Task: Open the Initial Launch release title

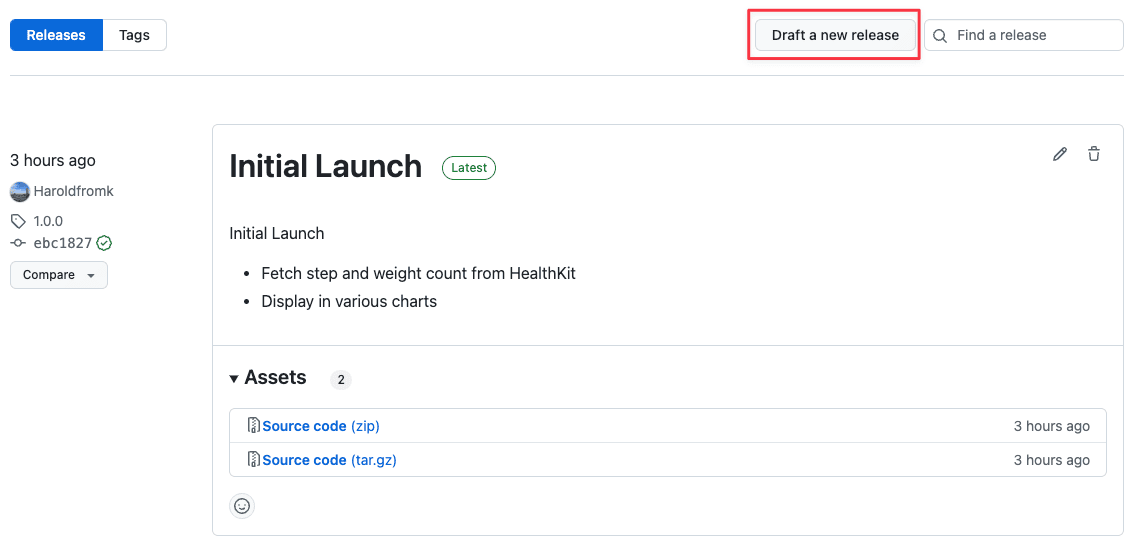Action: [x=325, y=166]
